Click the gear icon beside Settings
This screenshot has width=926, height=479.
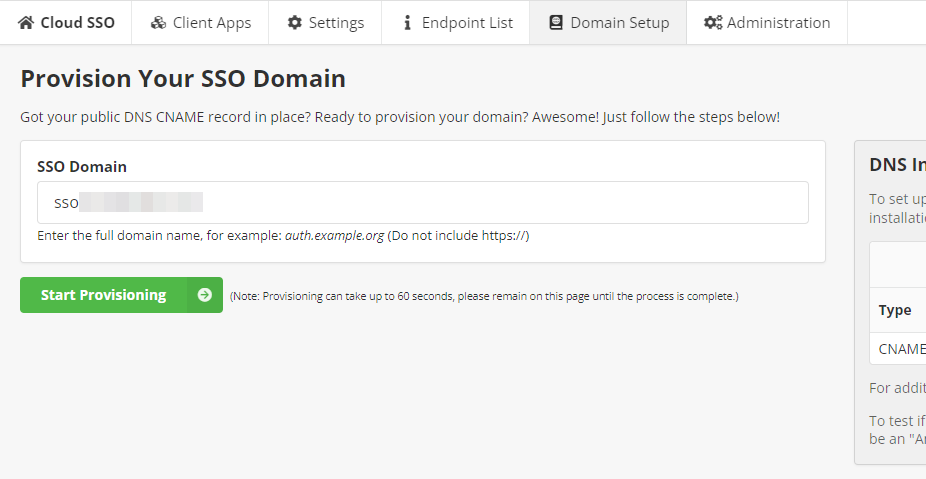click(x=294, y=22)
